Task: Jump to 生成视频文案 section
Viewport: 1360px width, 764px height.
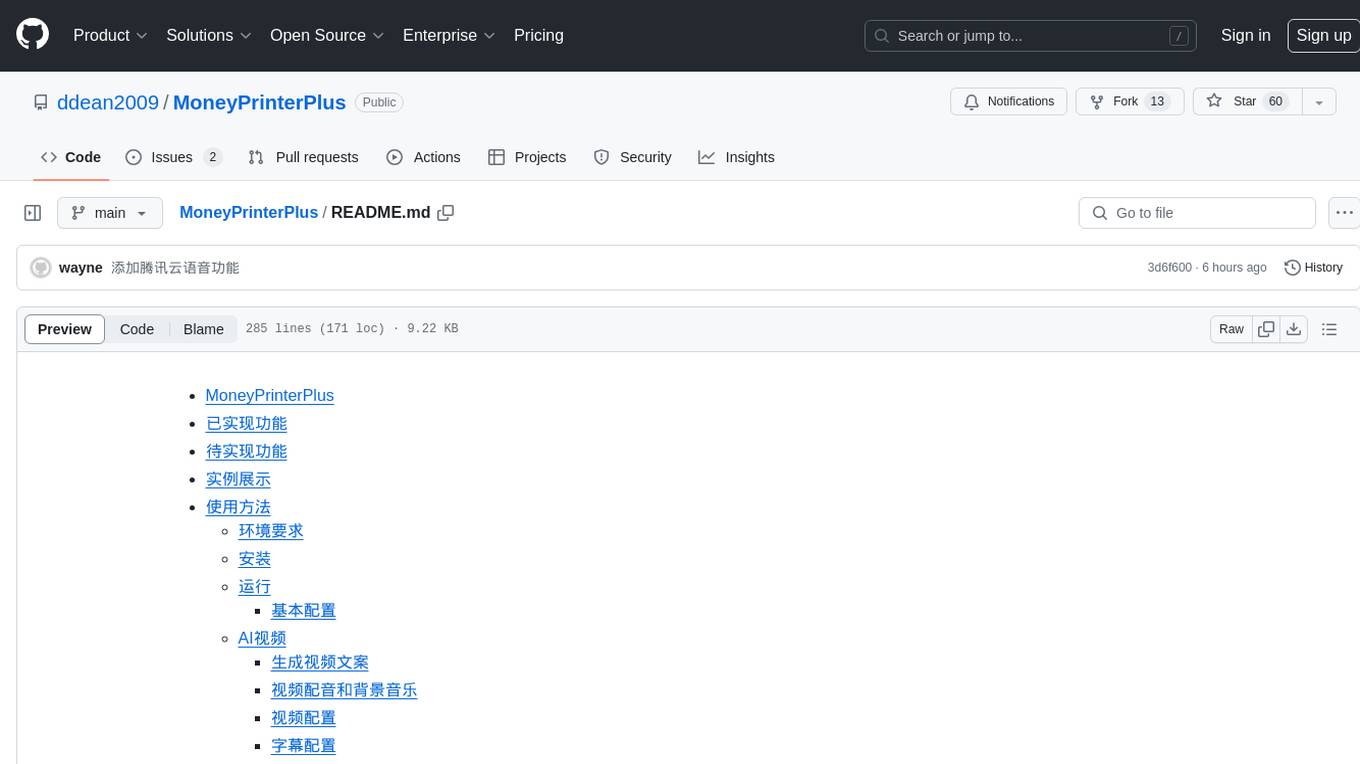Action: pyautogui.click(x=320, y=663)
